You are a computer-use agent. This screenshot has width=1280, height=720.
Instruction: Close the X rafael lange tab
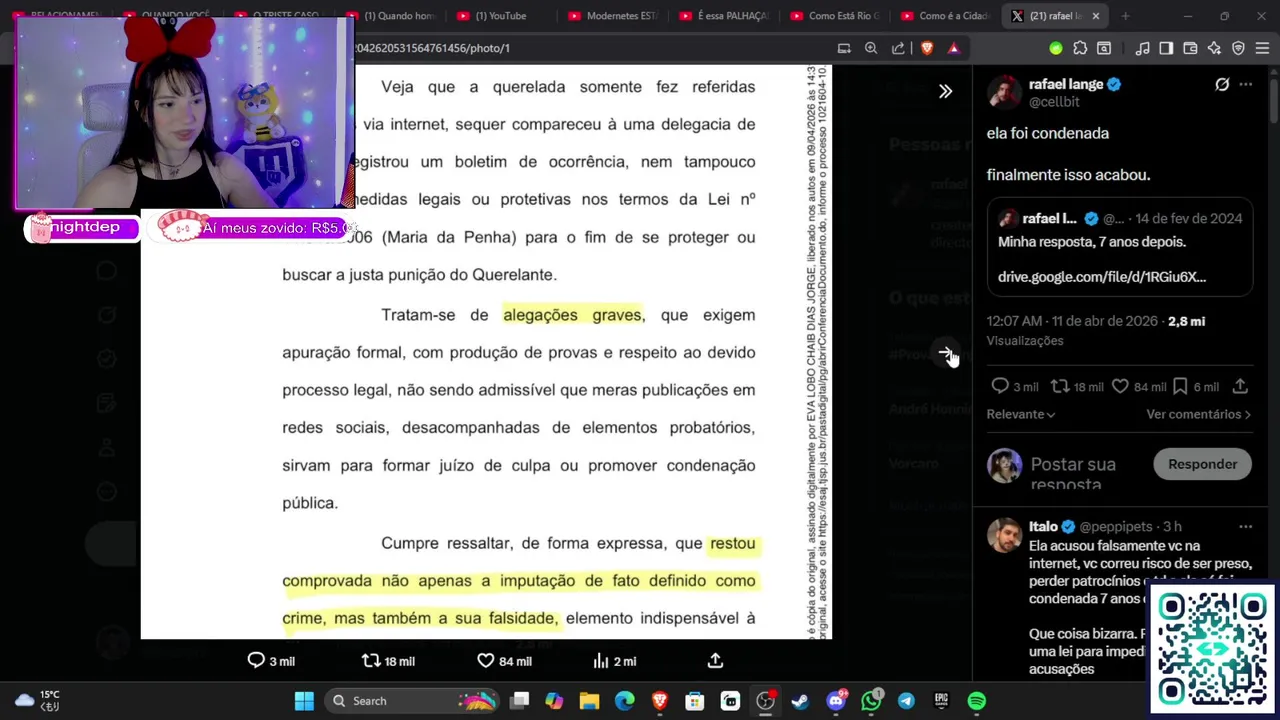[1095, 16]
